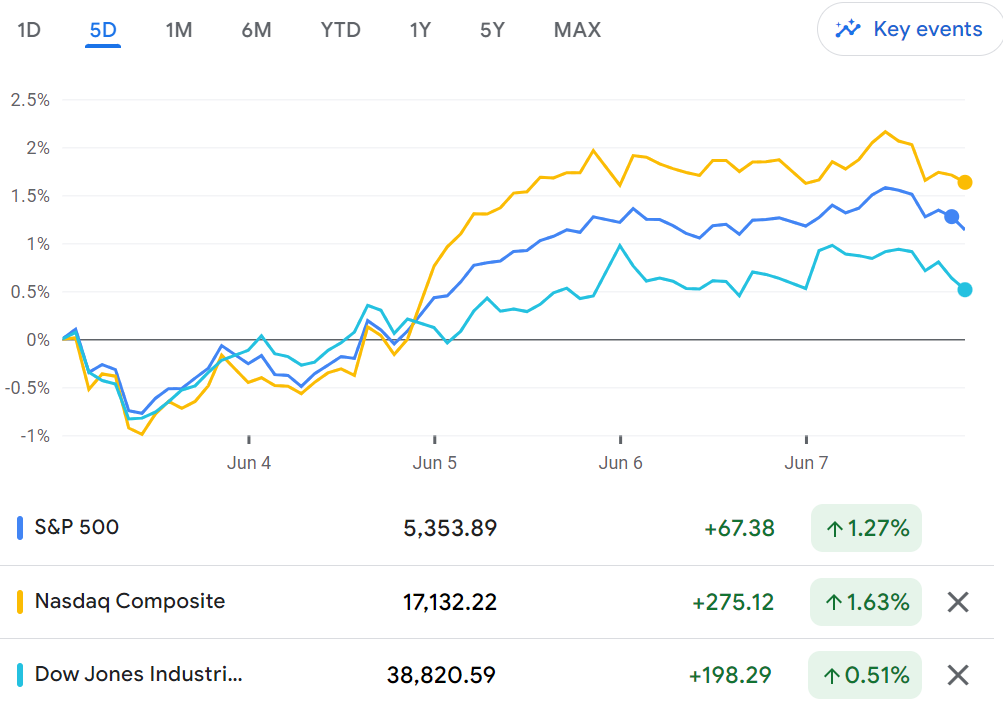Select the 1D time range tab
Viewport: 1003px width, 711px height.
tap(29, 30)
